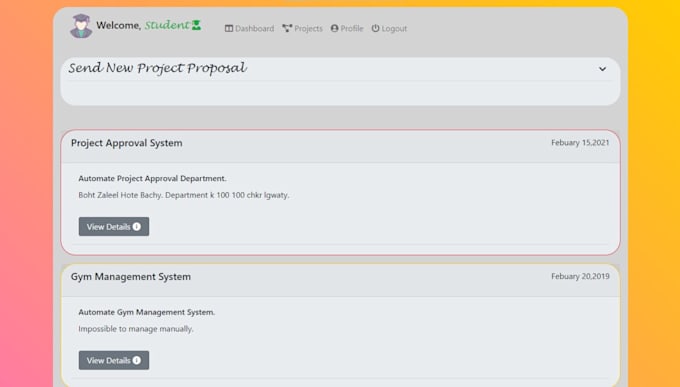Click text Automate Project Approval Department.

click(152, 178)
